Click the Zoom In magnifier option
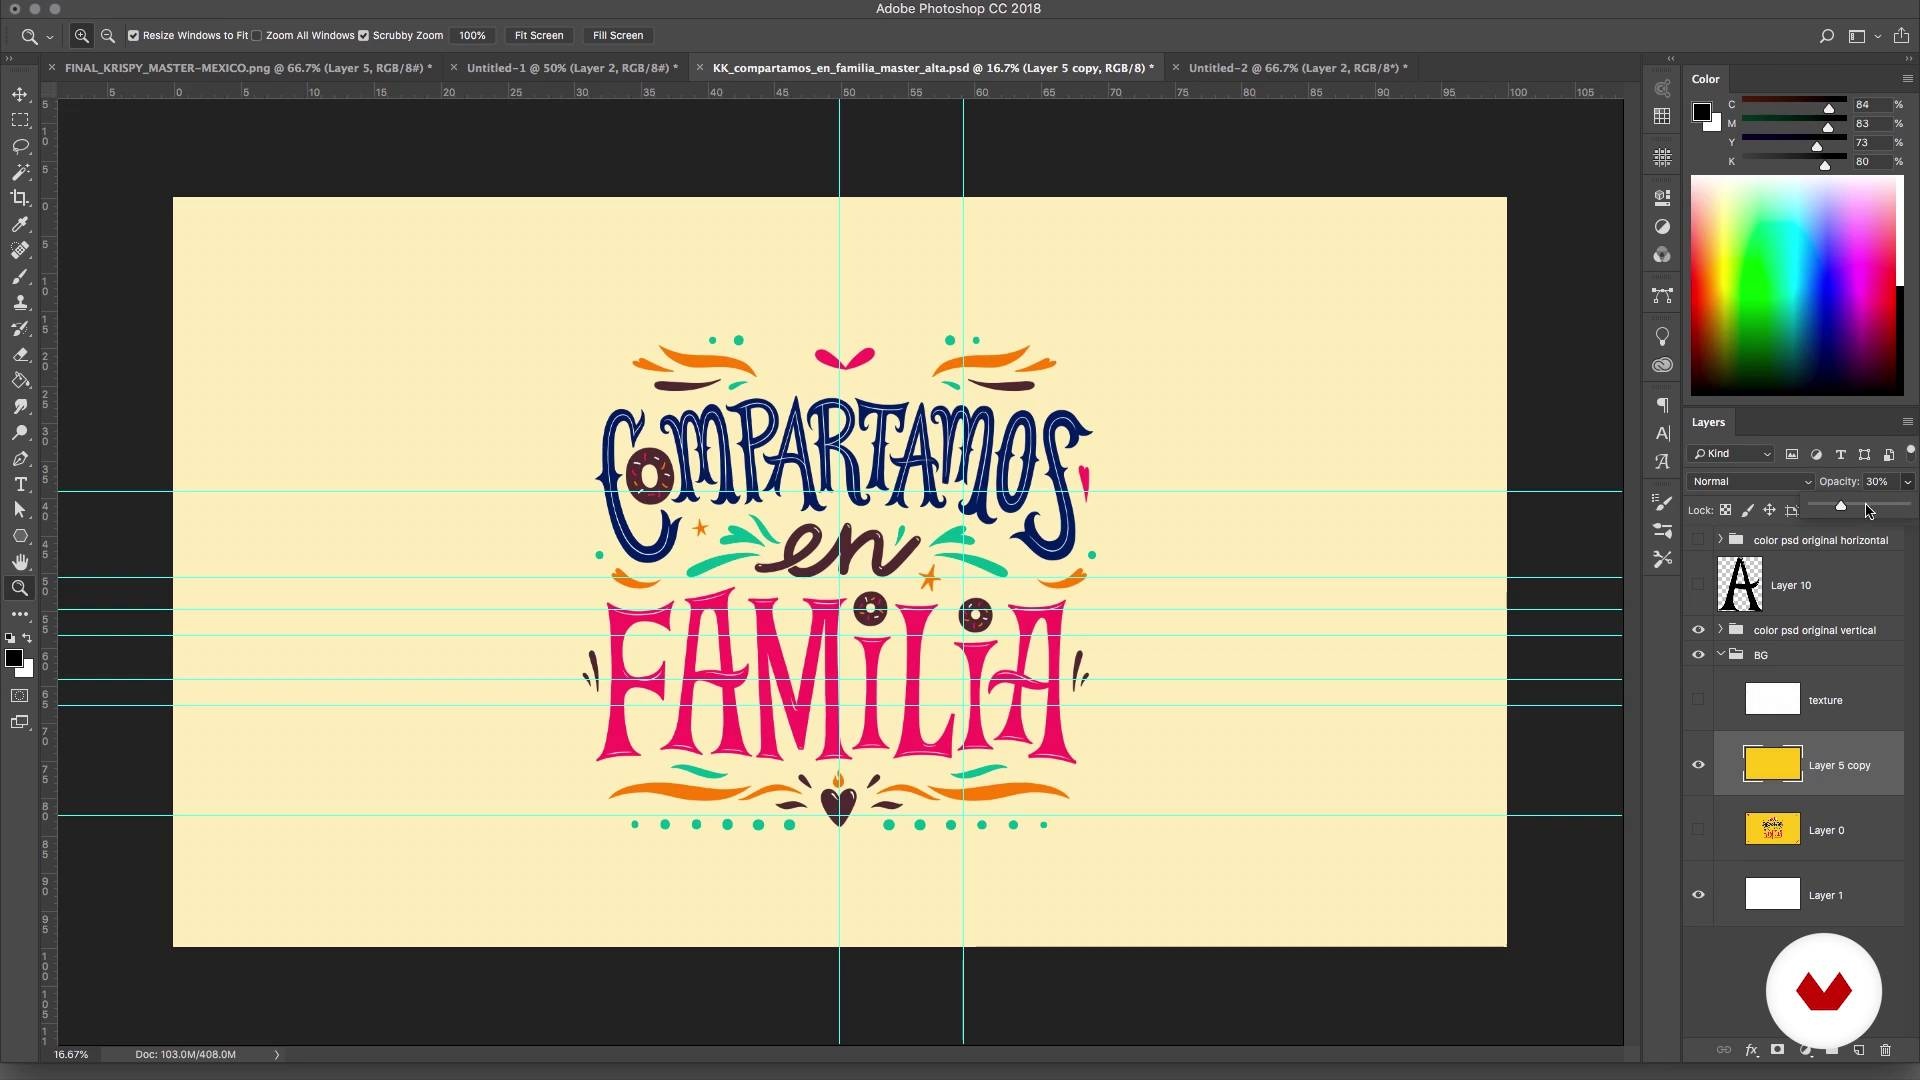 pyautogui.click(x=82, y=36)
